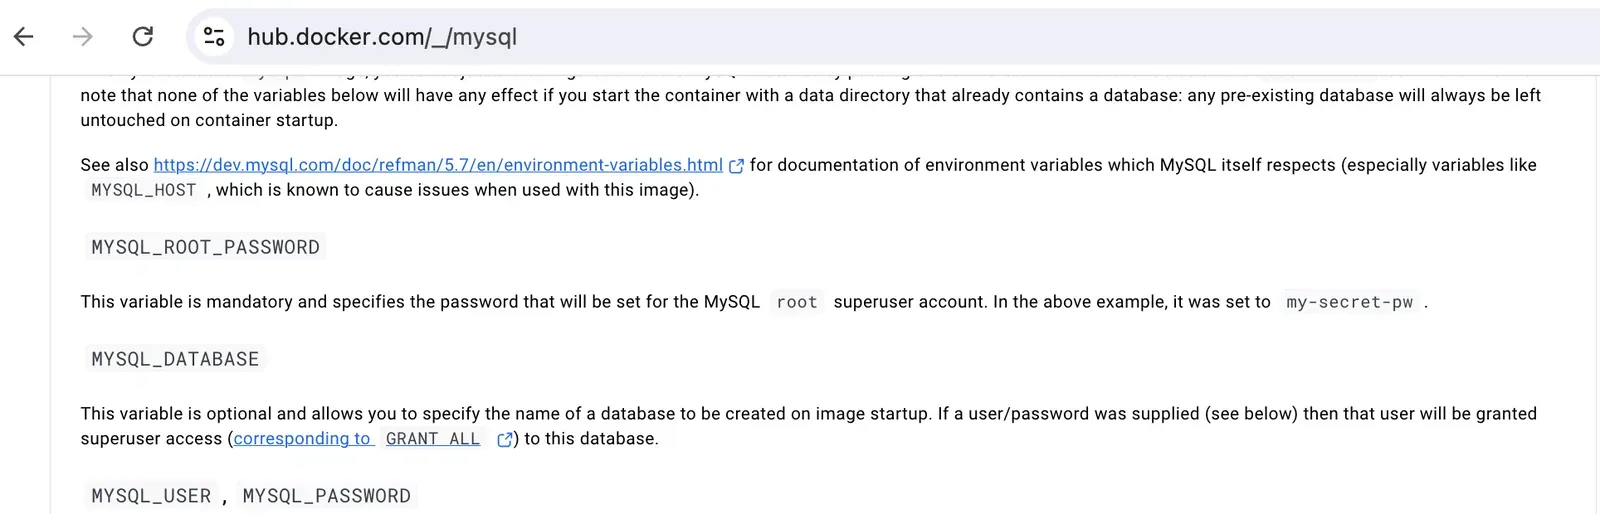Click the browser forward arrow
Image resolution: width=1600 pixels, height=514 pixels.
(x=83, y=37)
